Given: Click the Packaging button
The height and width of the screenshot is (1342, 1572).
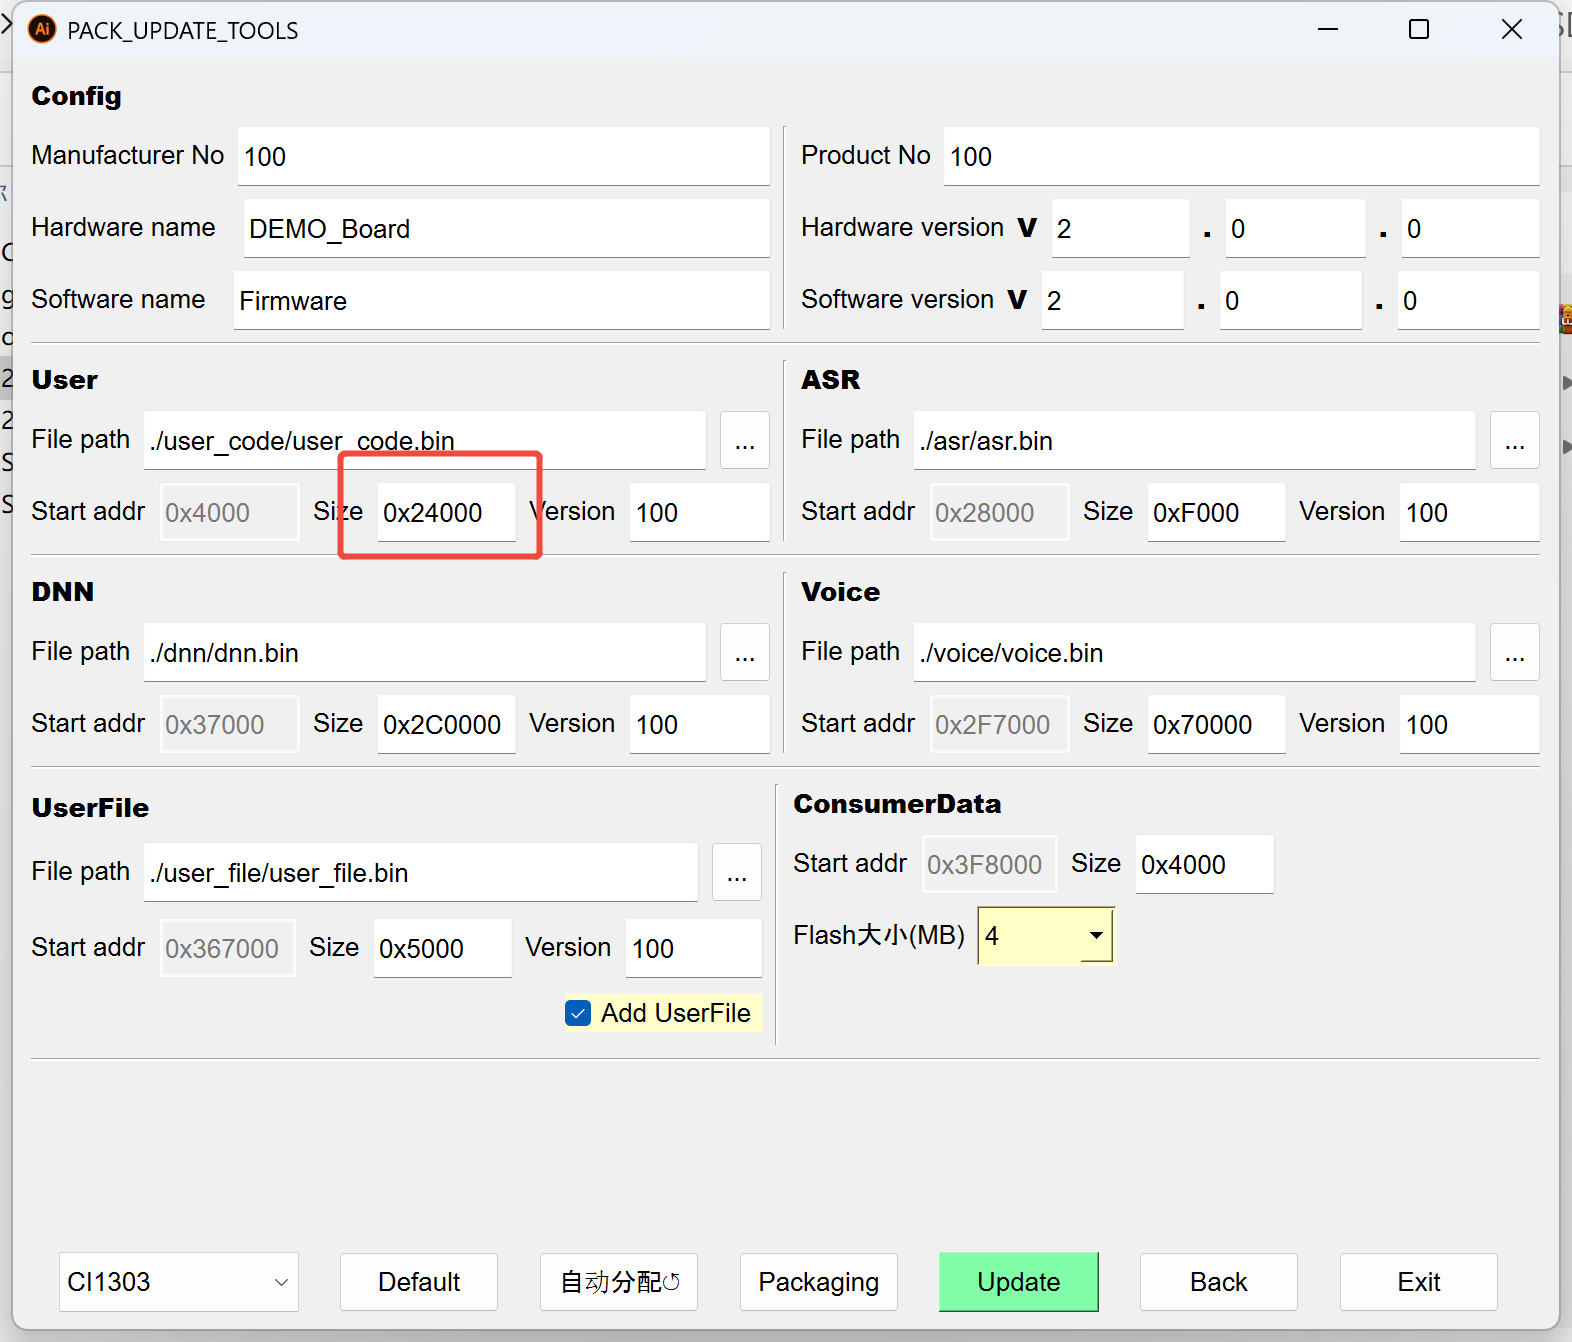Looking at the screenshot, I should (x=818, y=1282).
